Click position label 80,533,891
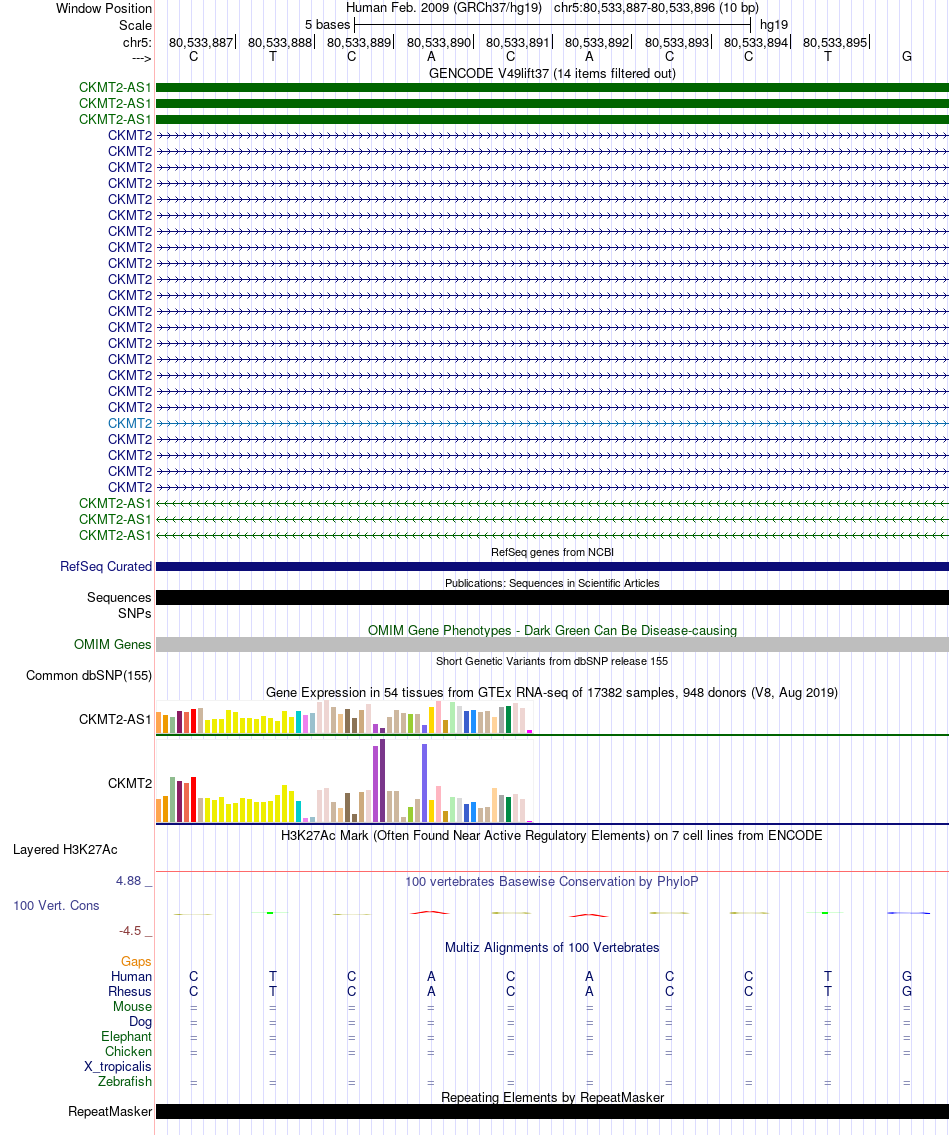This screenshot has height=1135, width=950. point(518,43)
